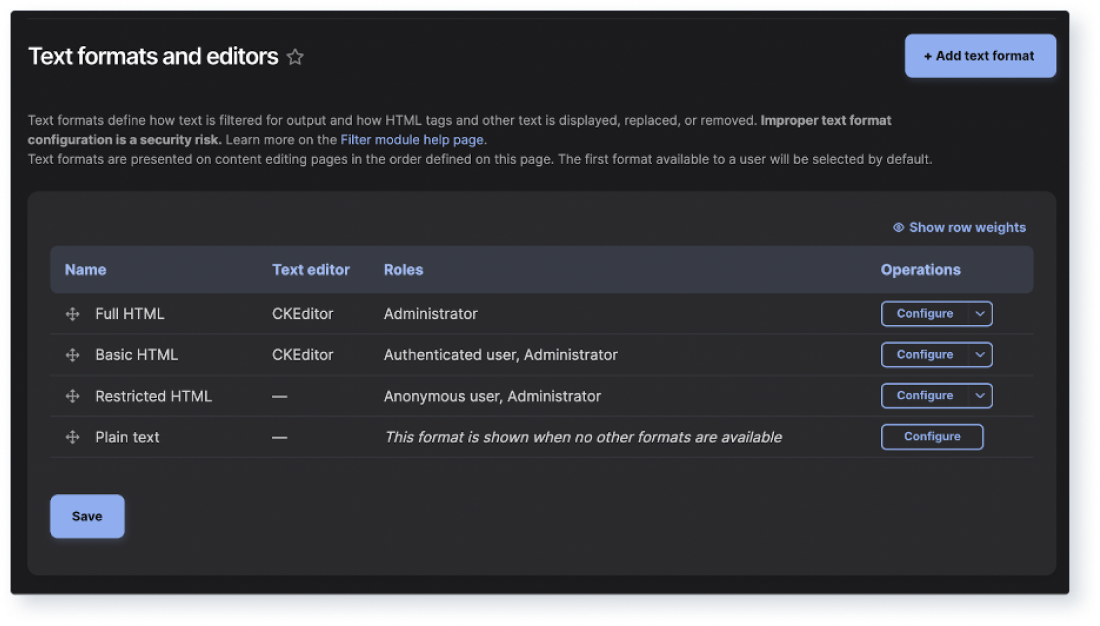Viewport: 1100px width, 626px height.
Task: Click the drag handle beside Basic HTML
Action: click(71, 354)
